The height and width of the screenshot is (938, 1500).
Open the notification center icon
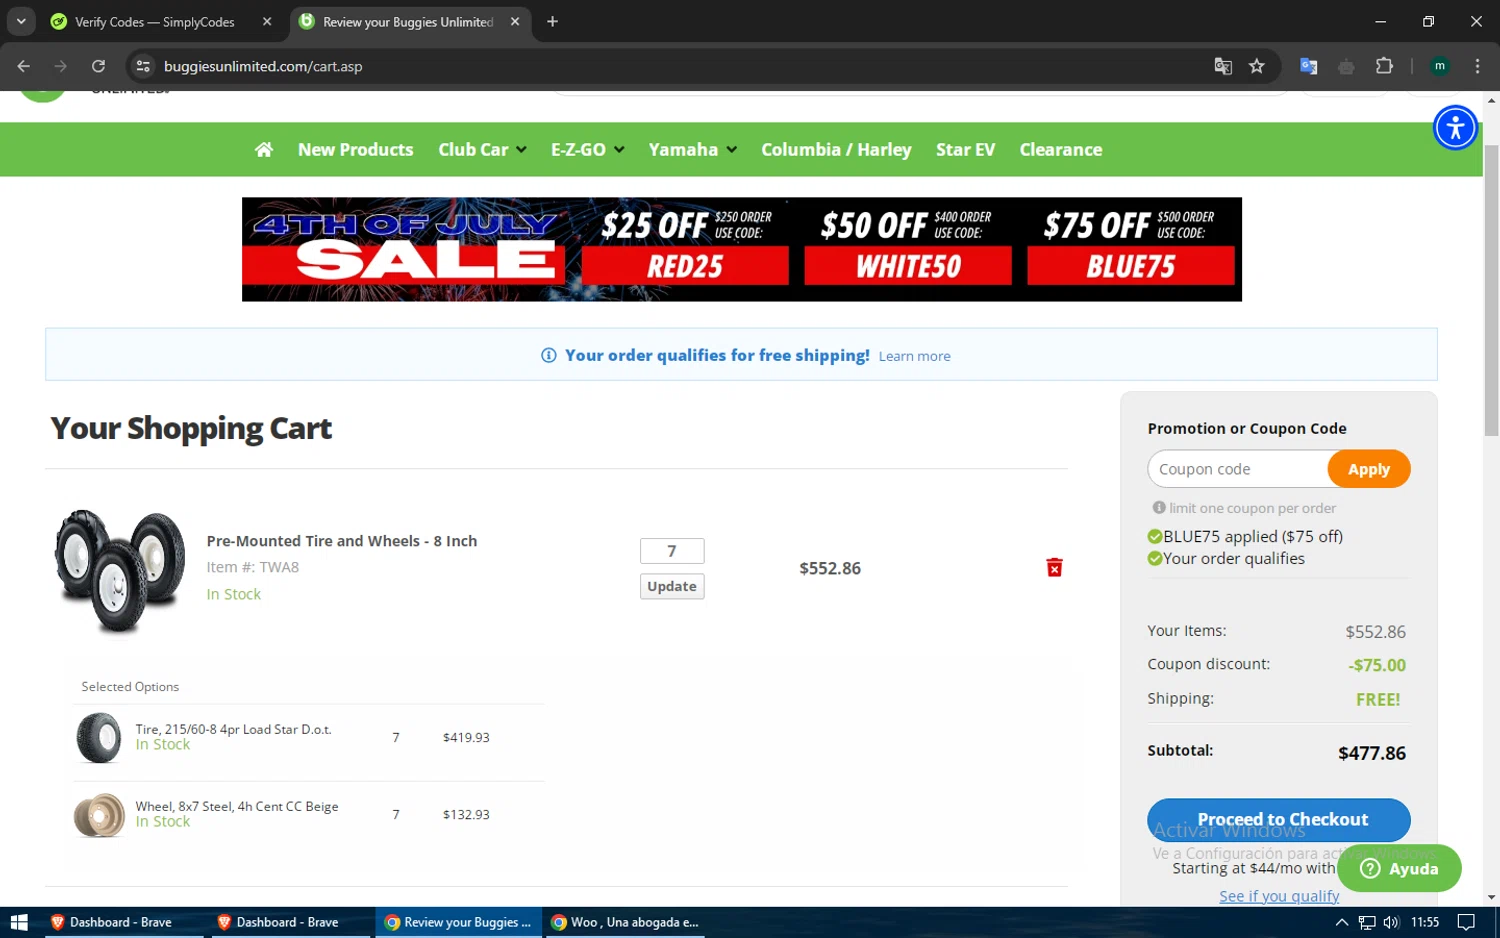pos(1466,922)
